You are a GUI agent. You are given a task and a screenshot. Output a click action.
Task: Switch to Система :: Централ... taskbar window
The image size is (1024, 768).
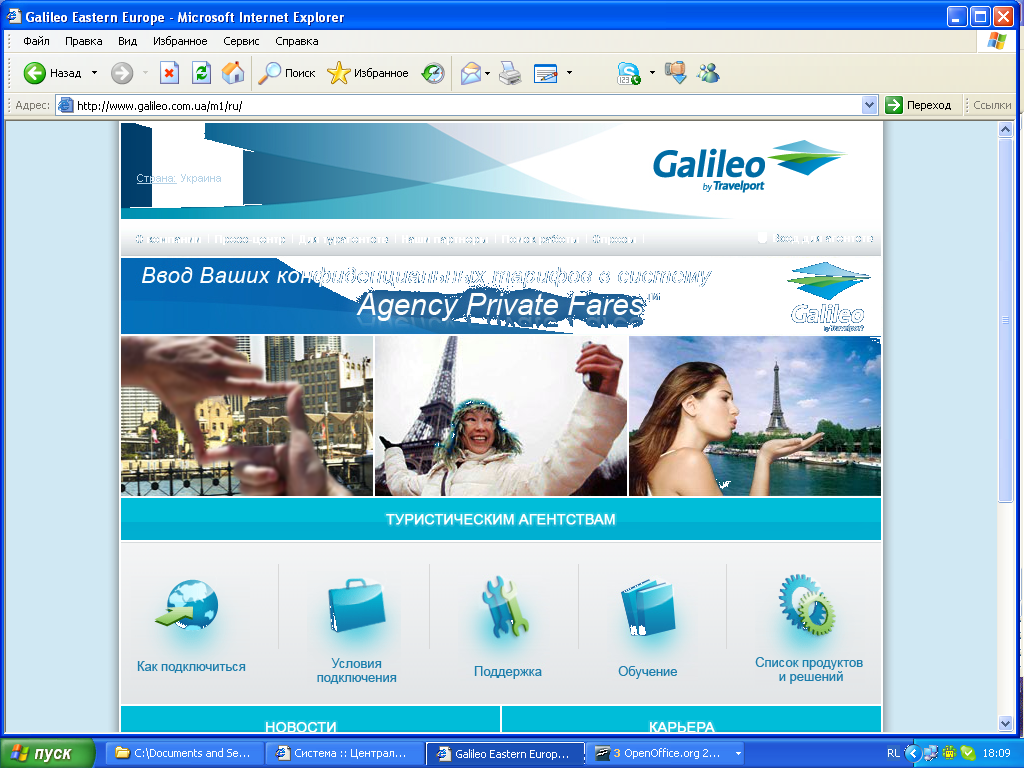tap(345, 753)
